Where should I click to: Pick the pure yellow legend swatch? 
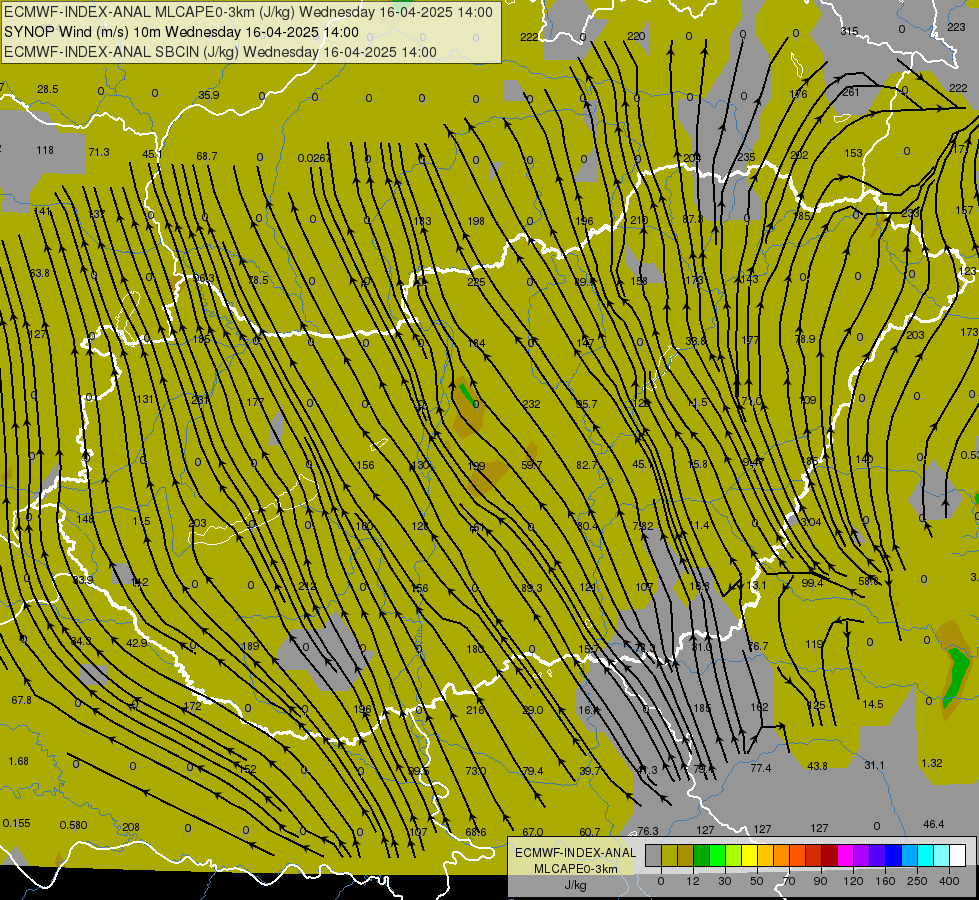(x=749, y=855)
